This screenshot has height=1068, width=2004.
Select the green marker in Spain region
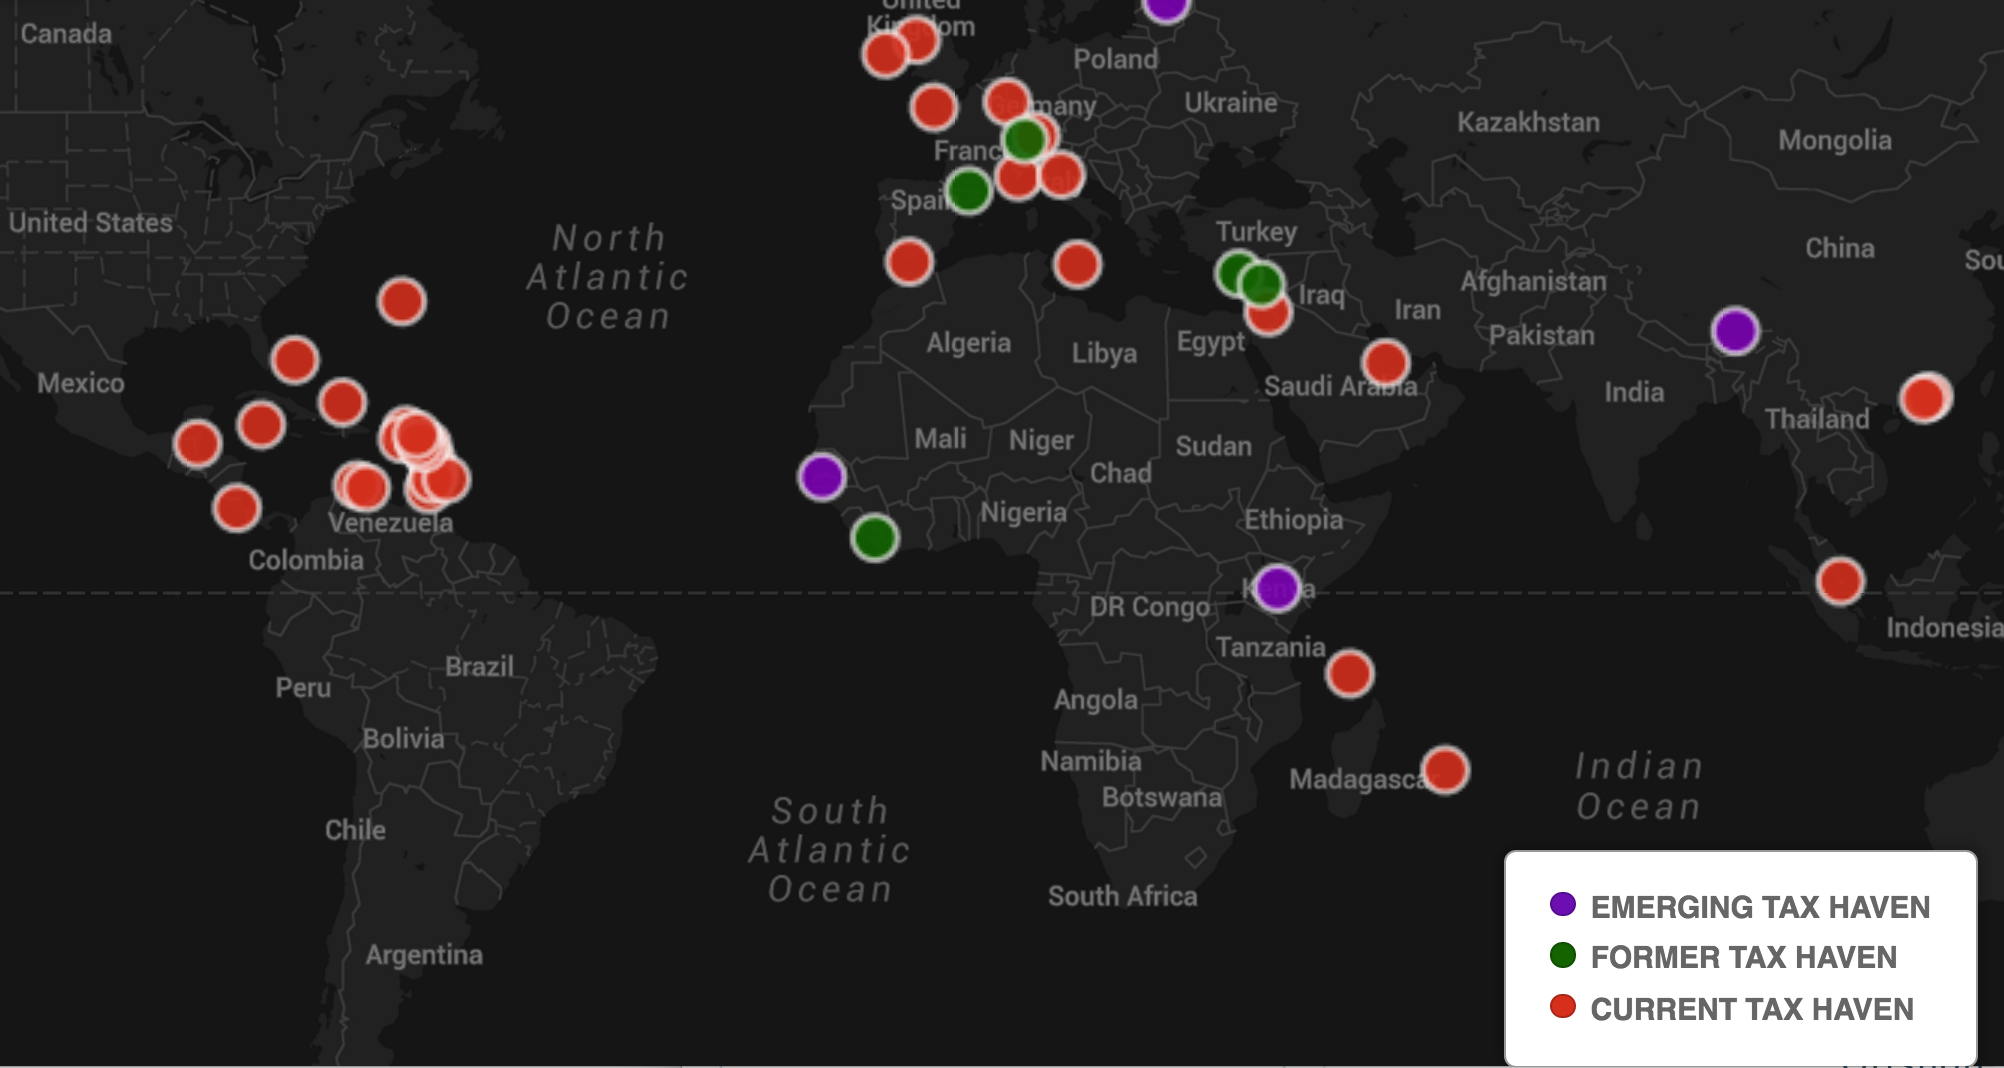click(x=967, y=190)
